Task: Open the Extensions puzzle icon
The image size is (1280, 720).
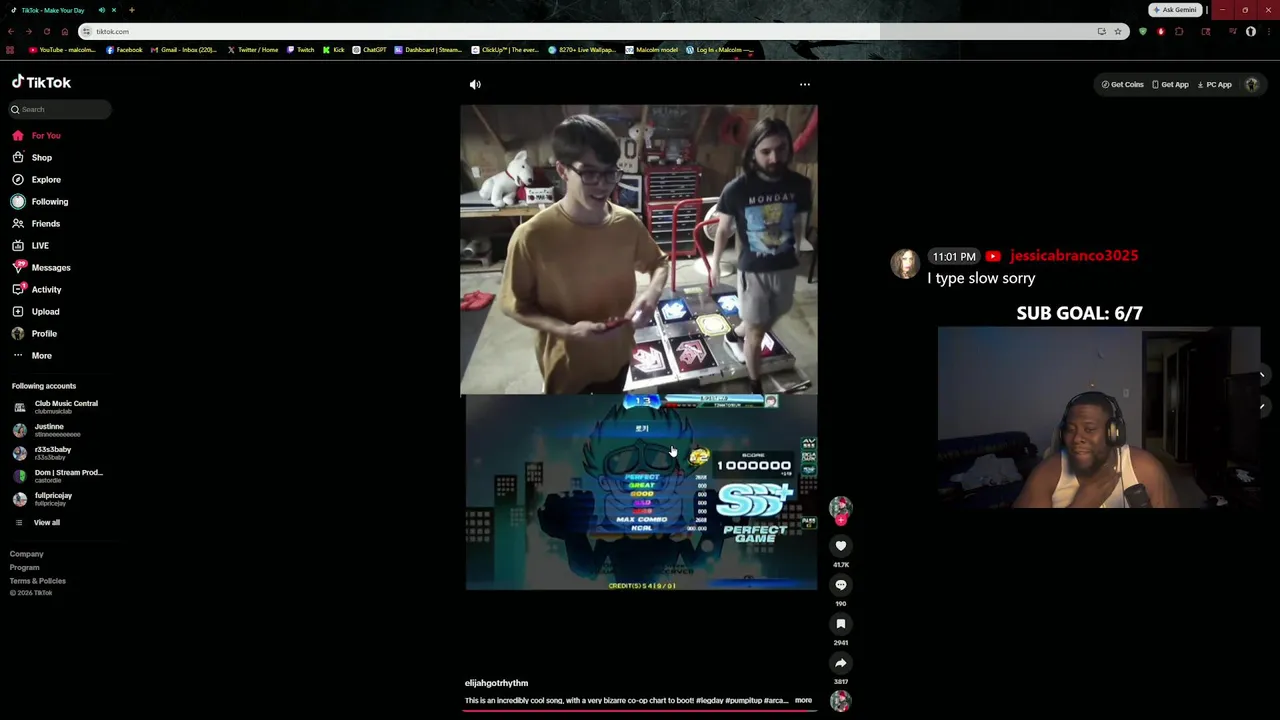Action: click(x=1179, y=31)
